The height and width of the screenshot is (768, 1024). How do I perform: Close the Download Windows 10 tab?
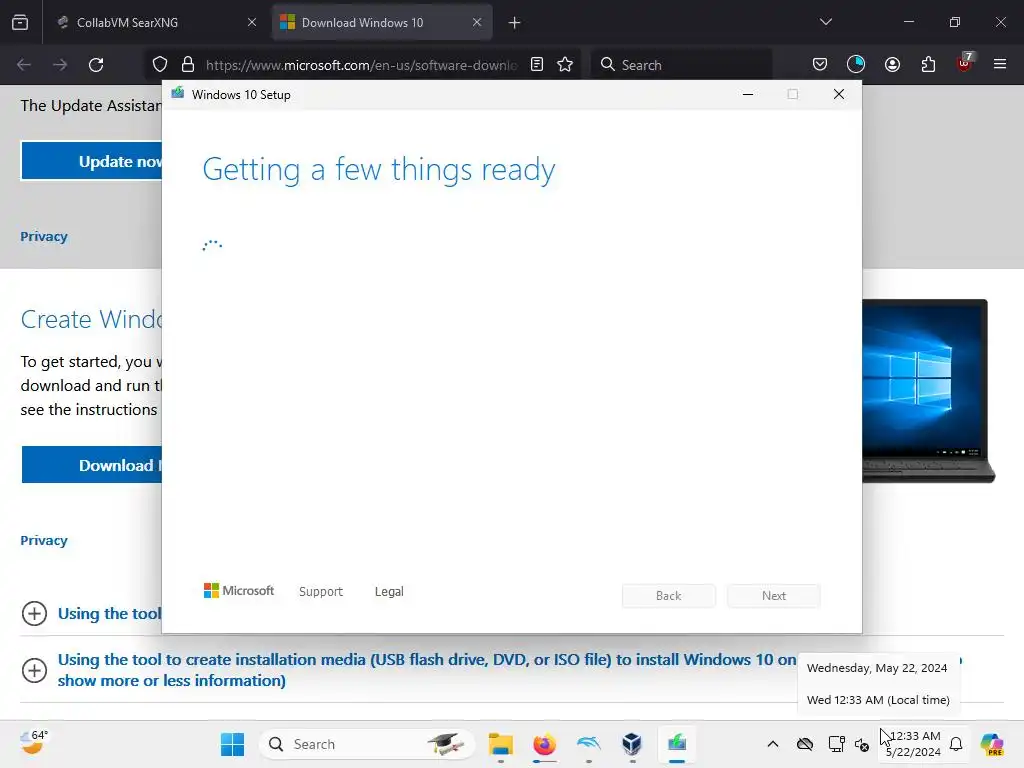tap(477, 23)
